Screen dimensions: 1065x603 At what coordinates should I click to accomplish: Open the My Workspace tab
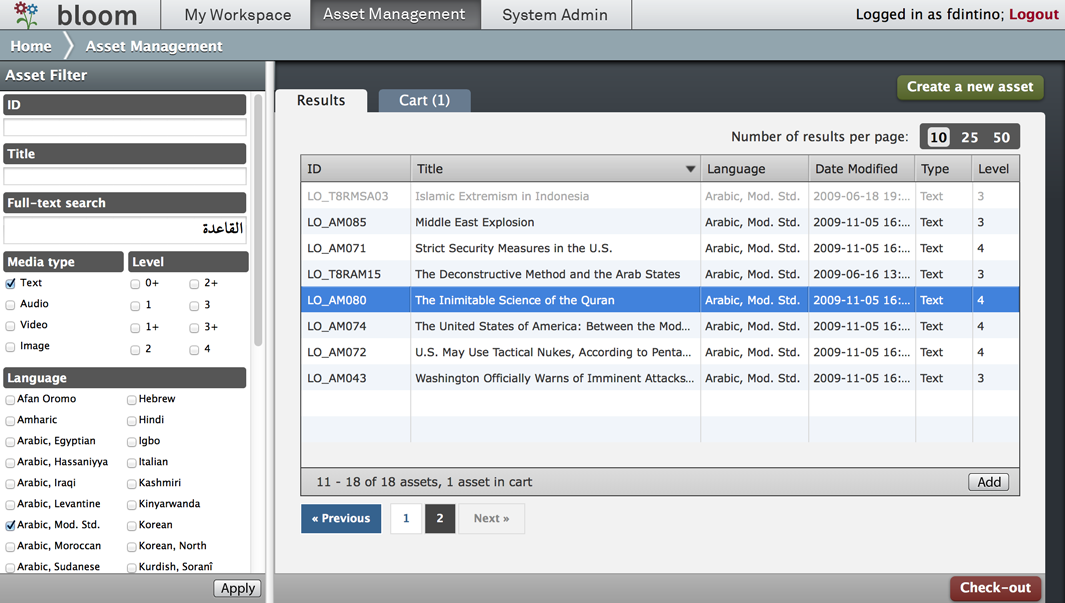(238, 15)
